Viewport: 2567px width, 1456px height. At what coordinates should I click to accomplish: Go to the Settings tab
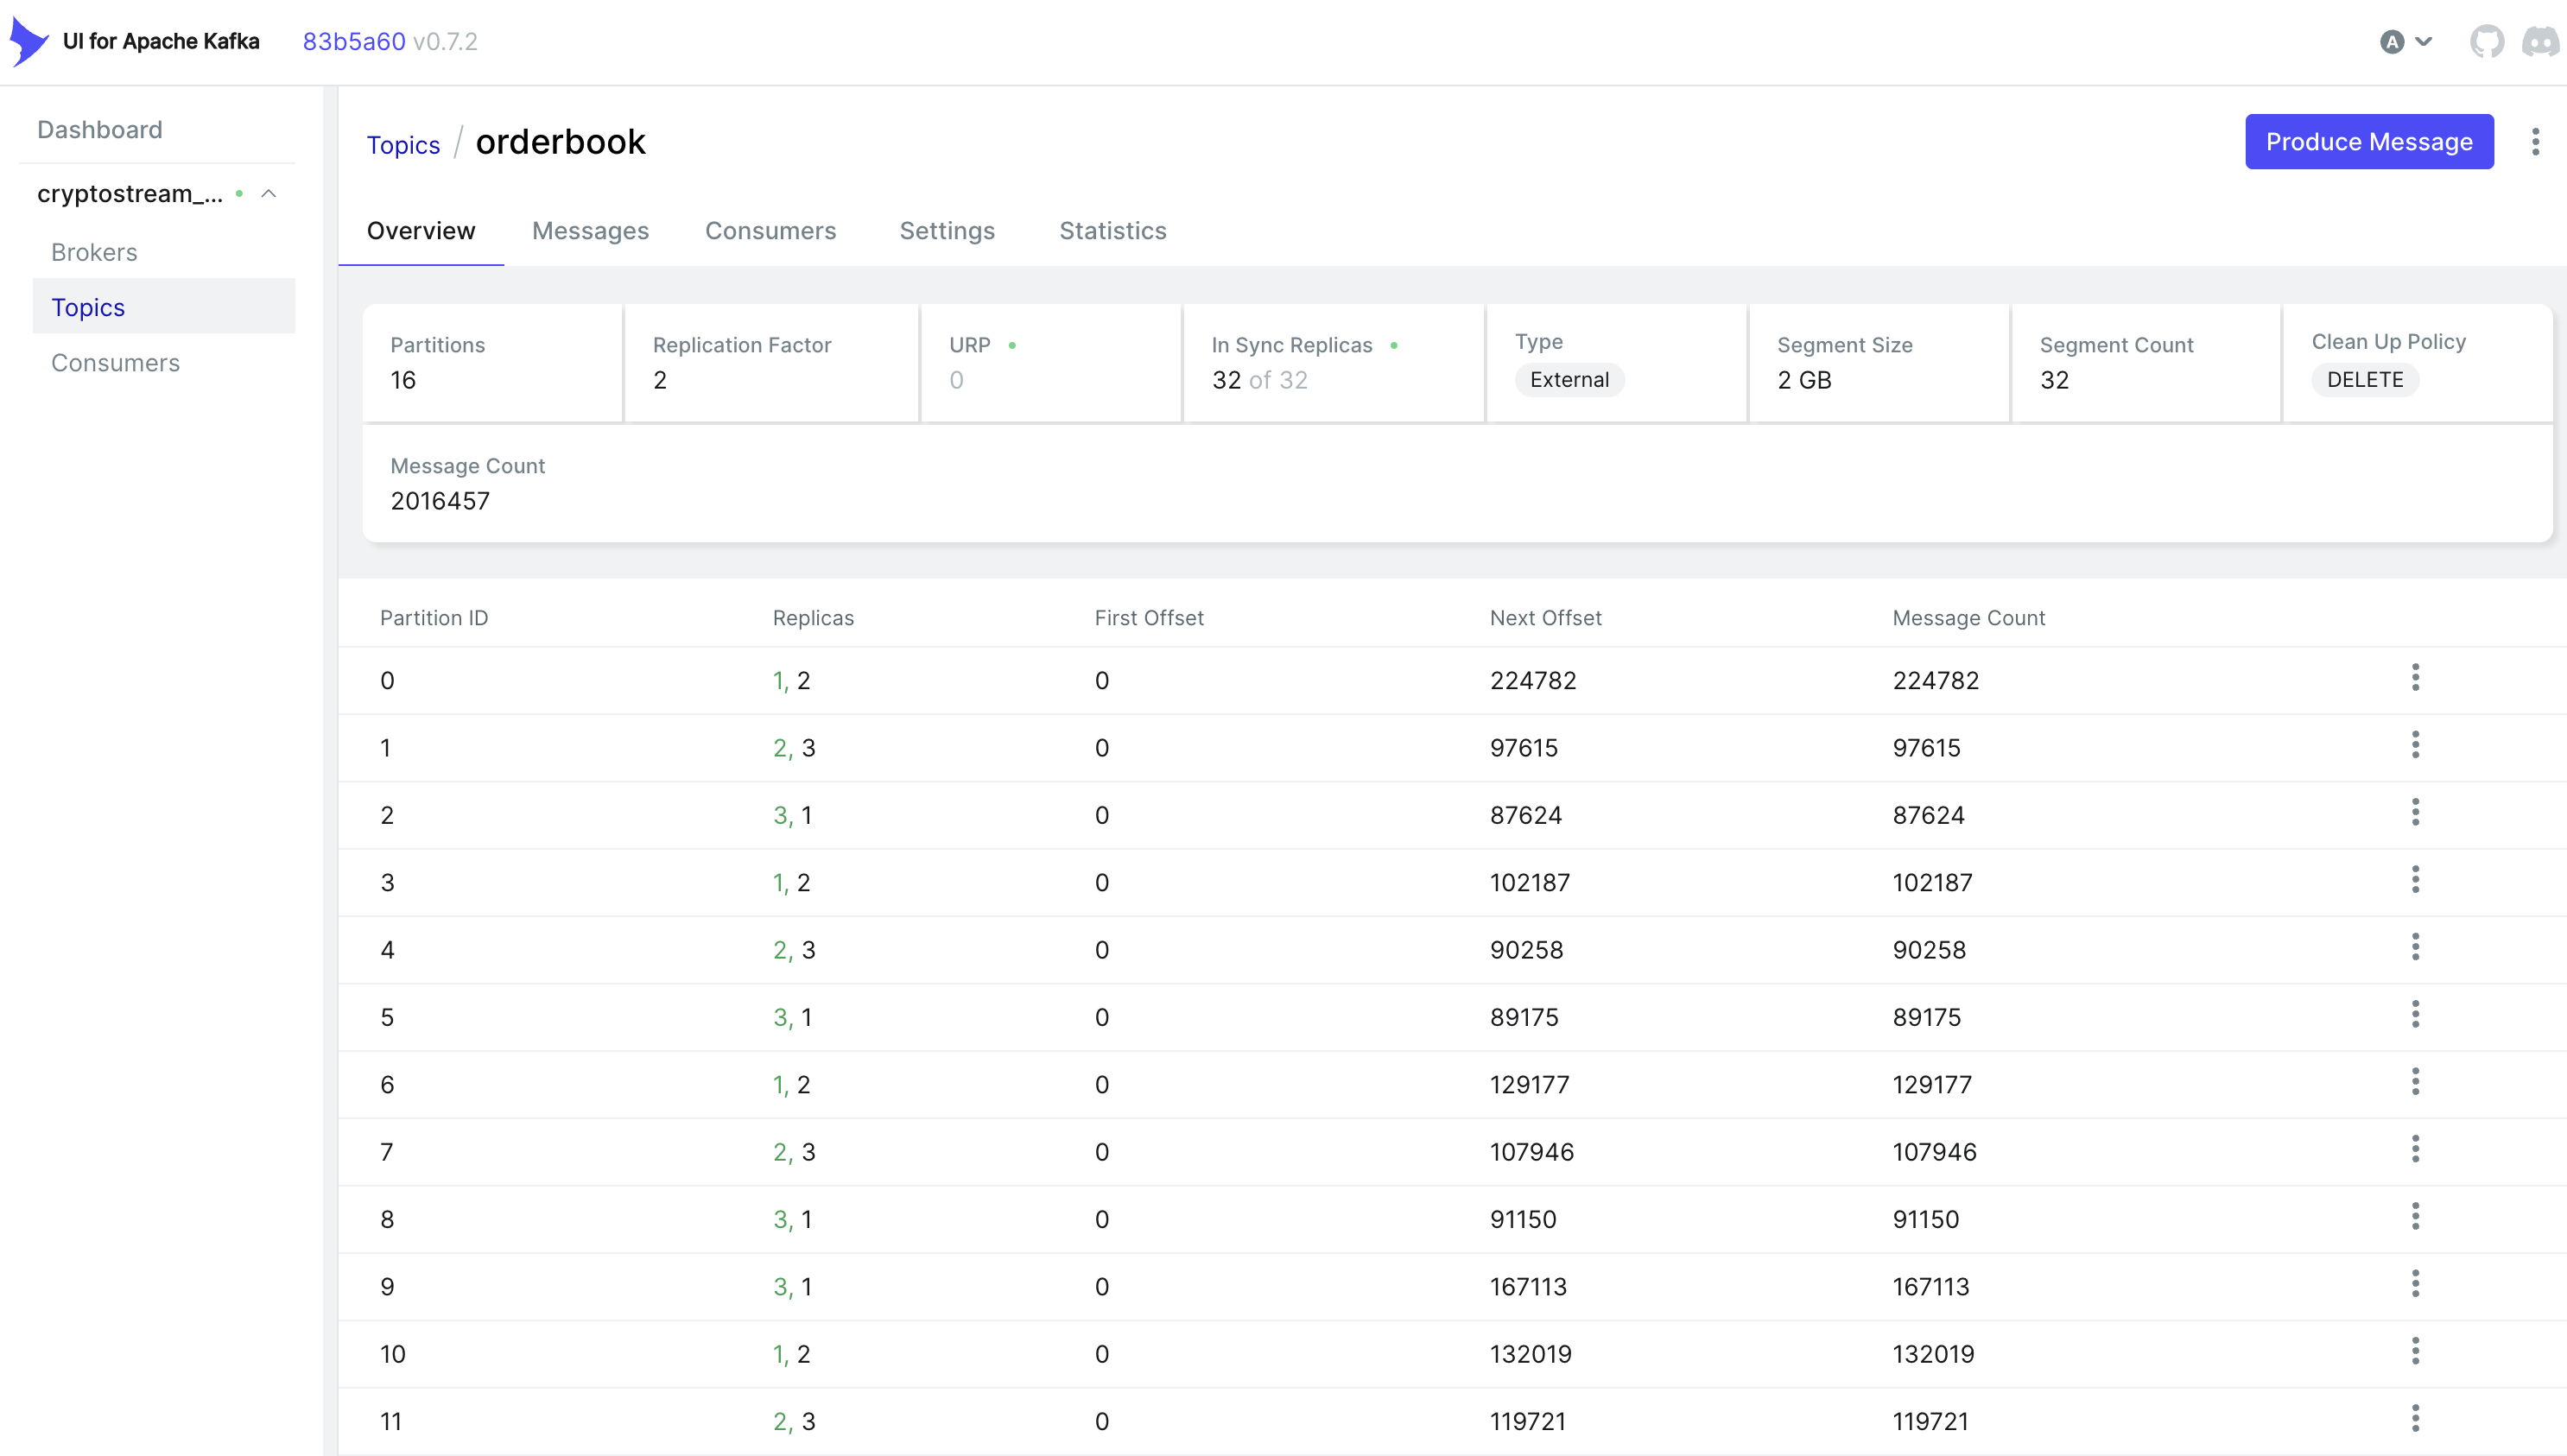(x=946, y=231)
